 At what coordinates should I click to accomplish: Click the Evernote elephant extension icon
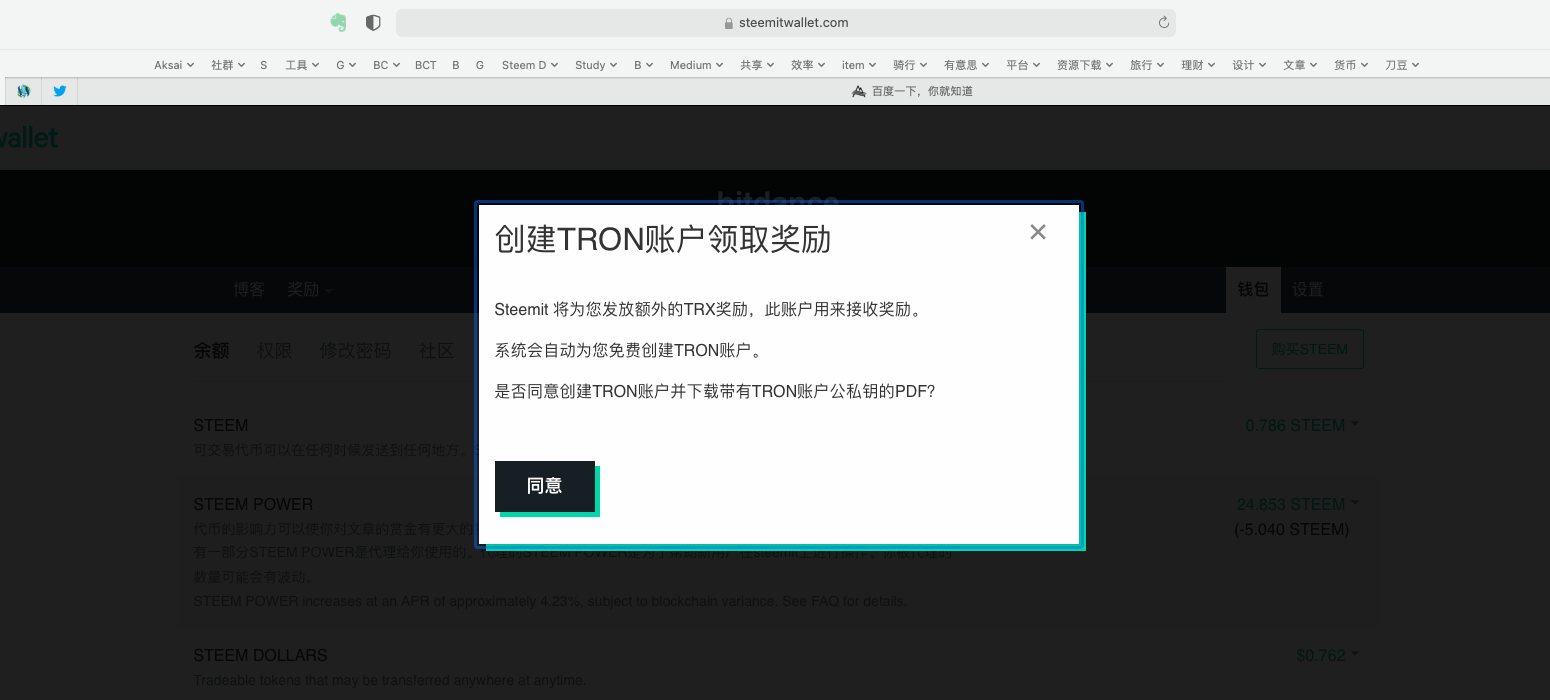[x=339, y=22]
